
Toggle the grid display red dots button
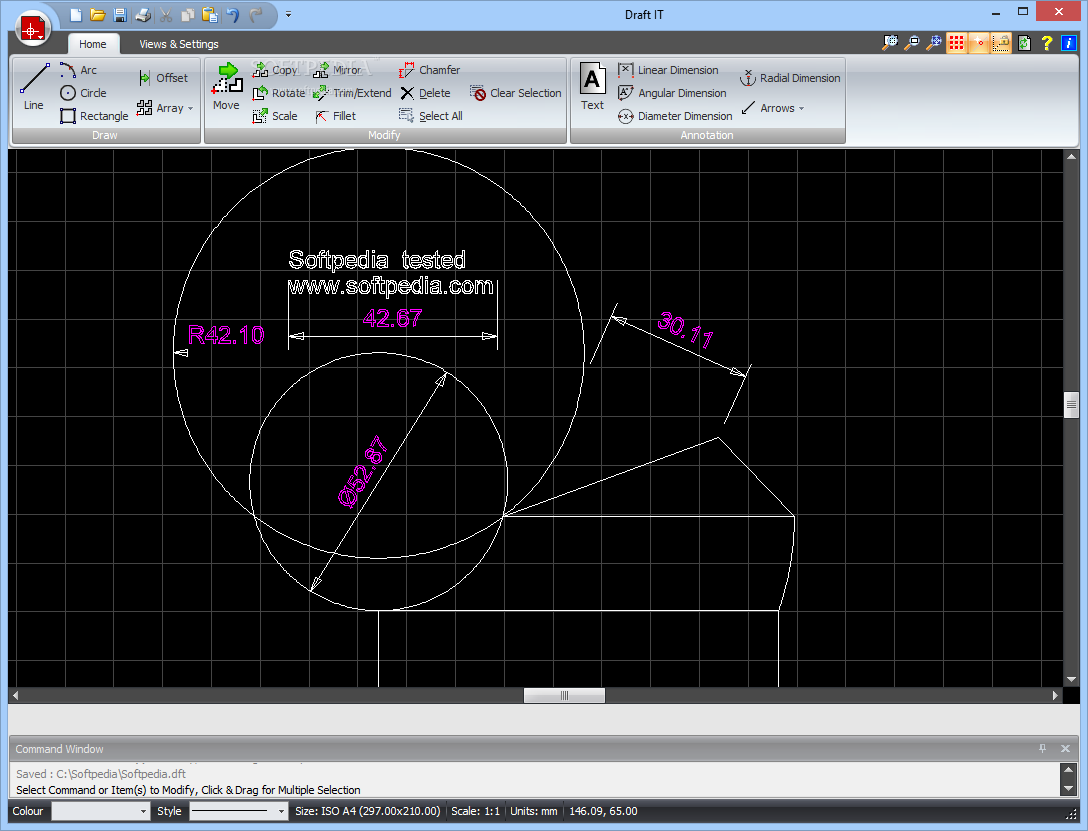click(957, 43)
